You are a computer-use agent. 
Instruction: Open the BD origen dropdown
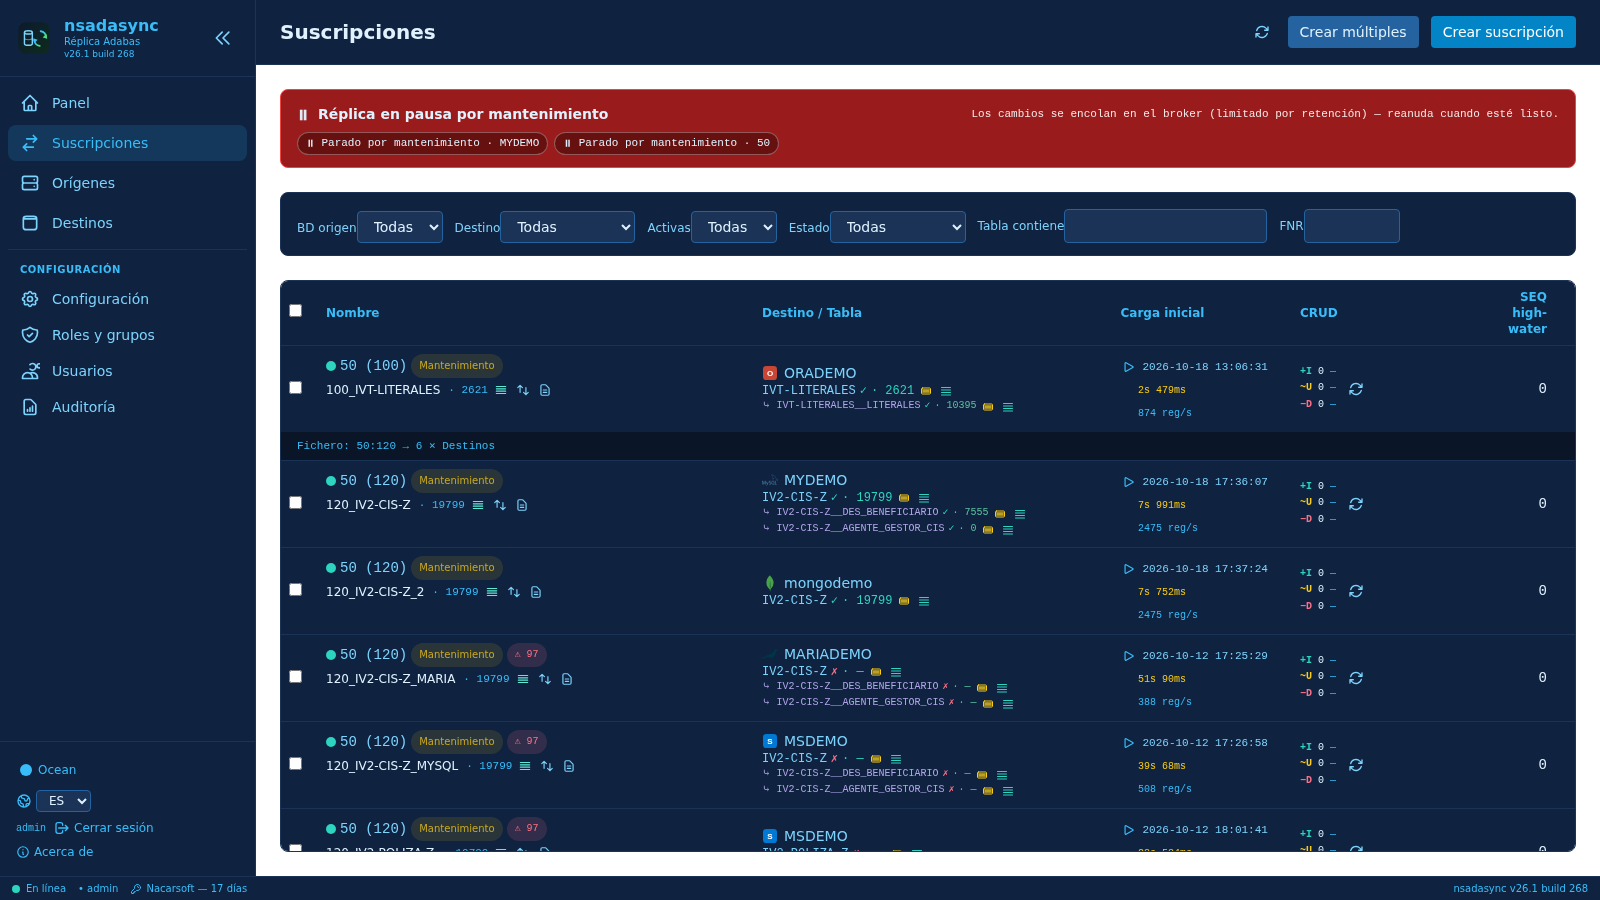(x=400, y=227)
